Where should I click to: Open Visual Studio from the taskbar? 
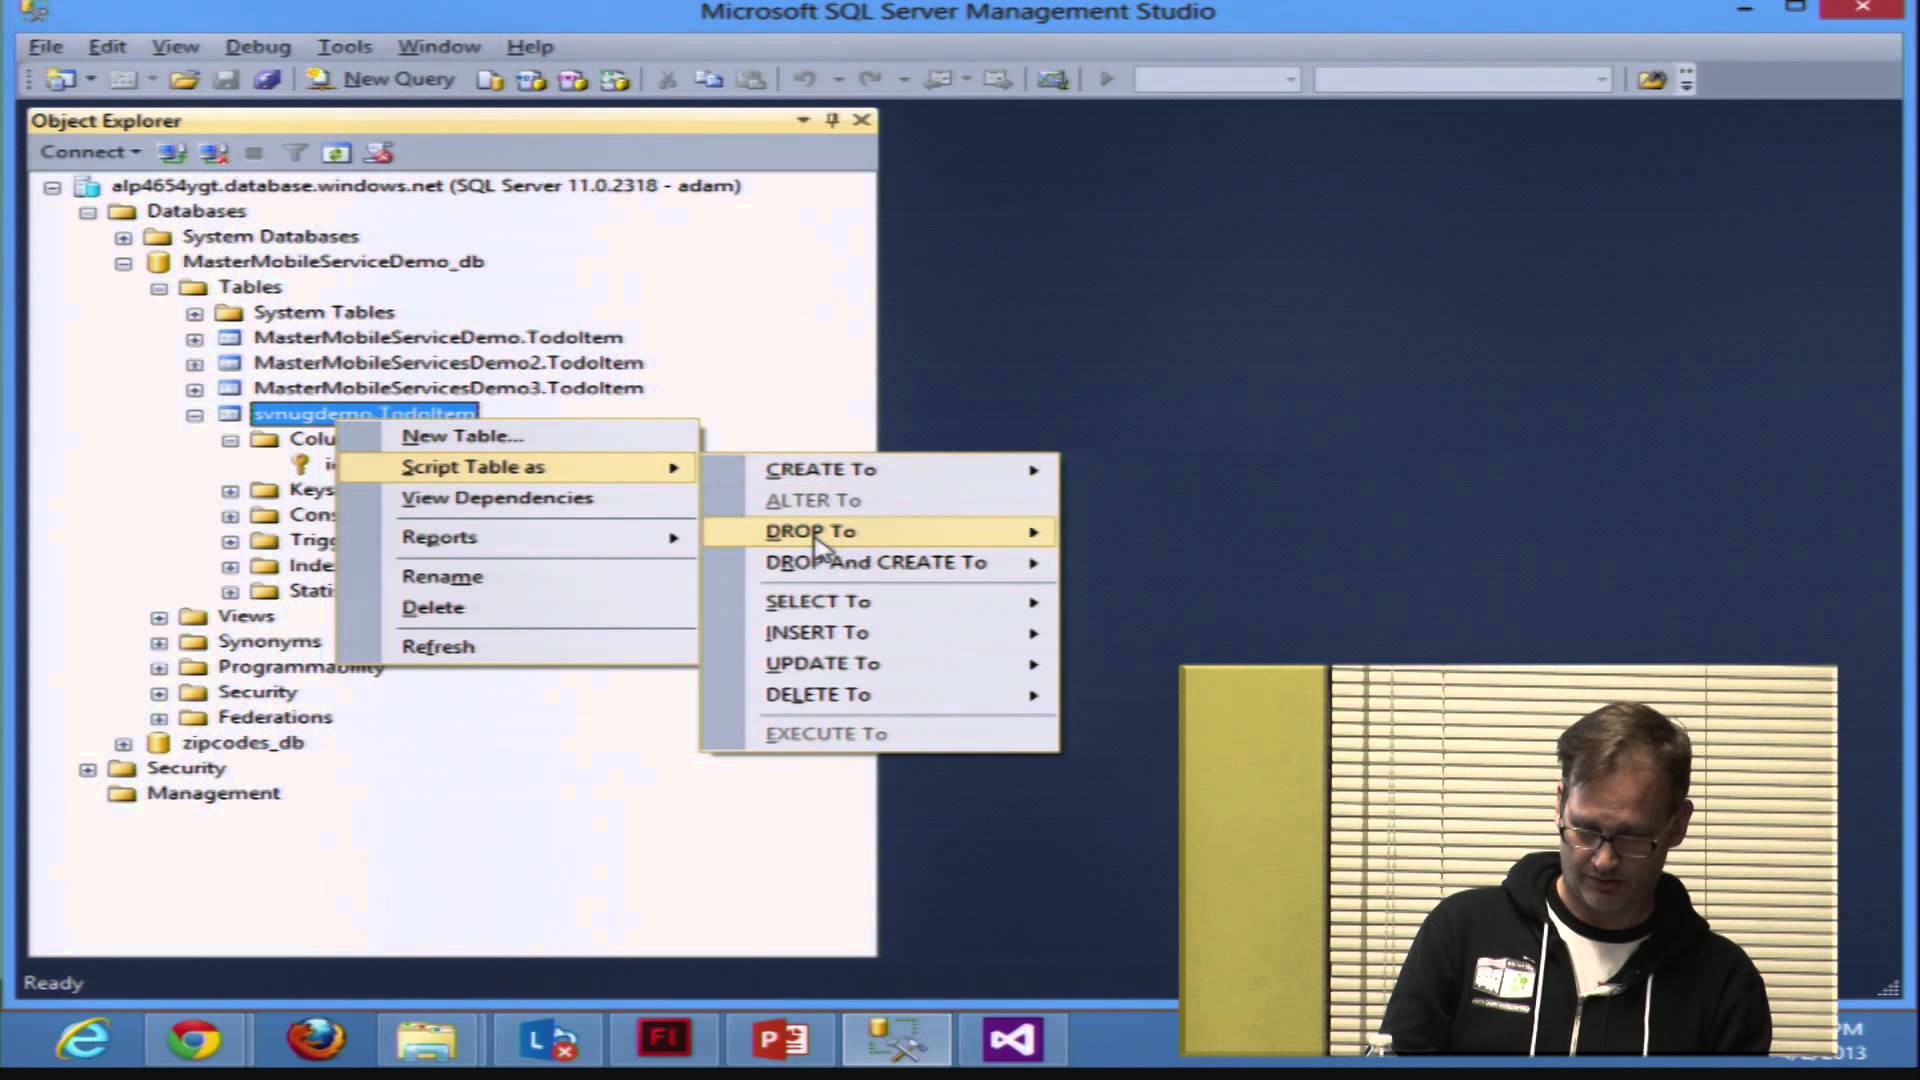point(1012,1040)
